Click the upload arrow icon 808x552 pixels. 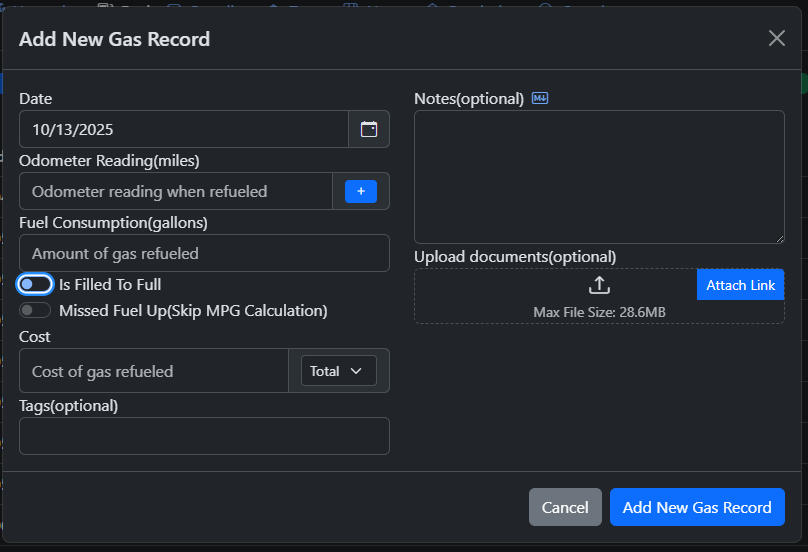tap(599, 285)
